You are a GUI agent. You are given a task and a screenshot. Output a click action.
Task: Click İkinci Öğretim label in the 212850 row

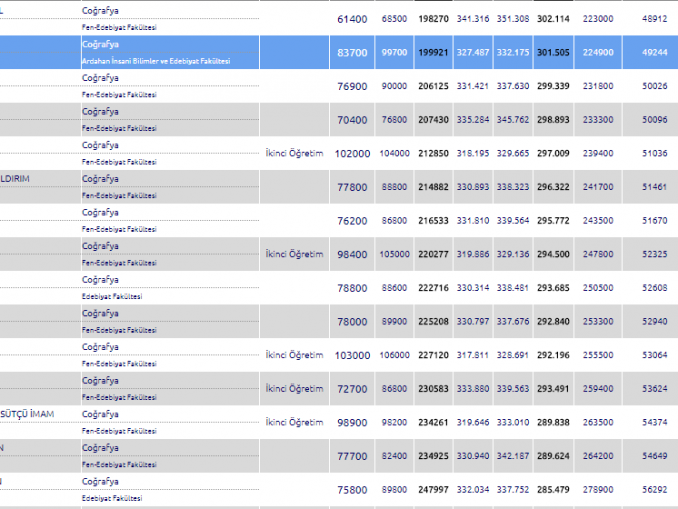pos(294,153)
